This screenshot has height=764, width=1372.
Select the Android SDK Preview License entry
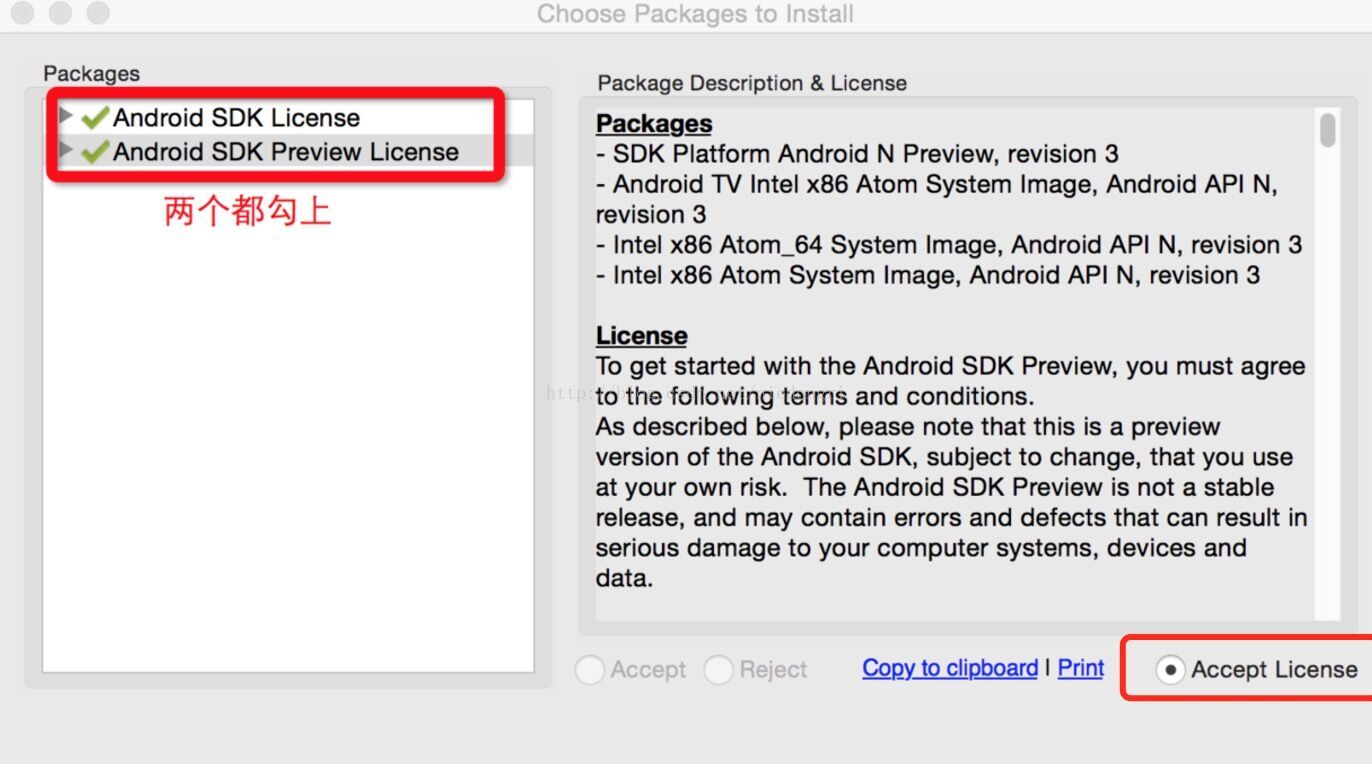coord(286,152)
